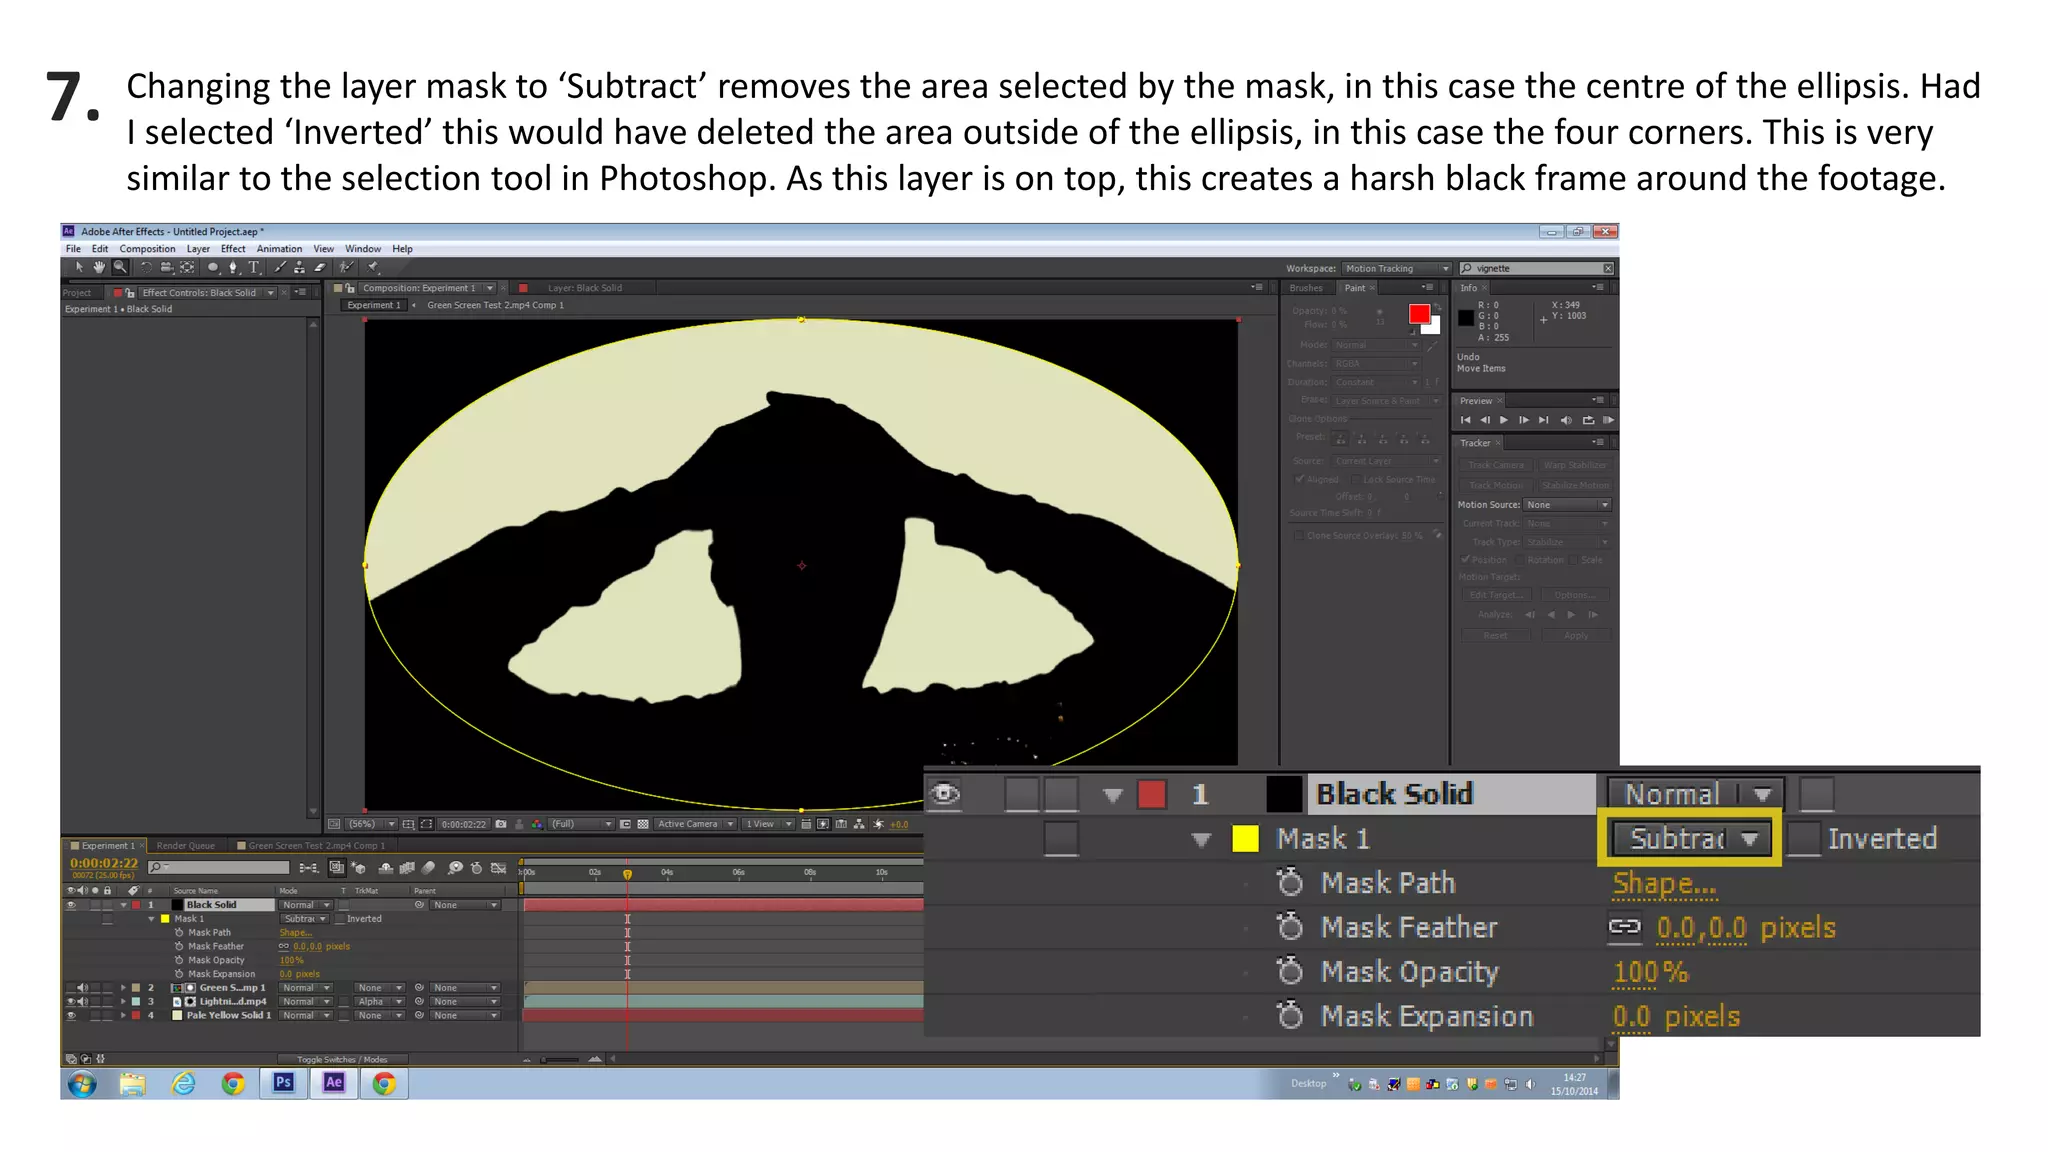The image size is (2048, 1152).
Task: Open Lightni...d.mp4 Alpha track matte dropdown
Action: tap(380, 1001)
